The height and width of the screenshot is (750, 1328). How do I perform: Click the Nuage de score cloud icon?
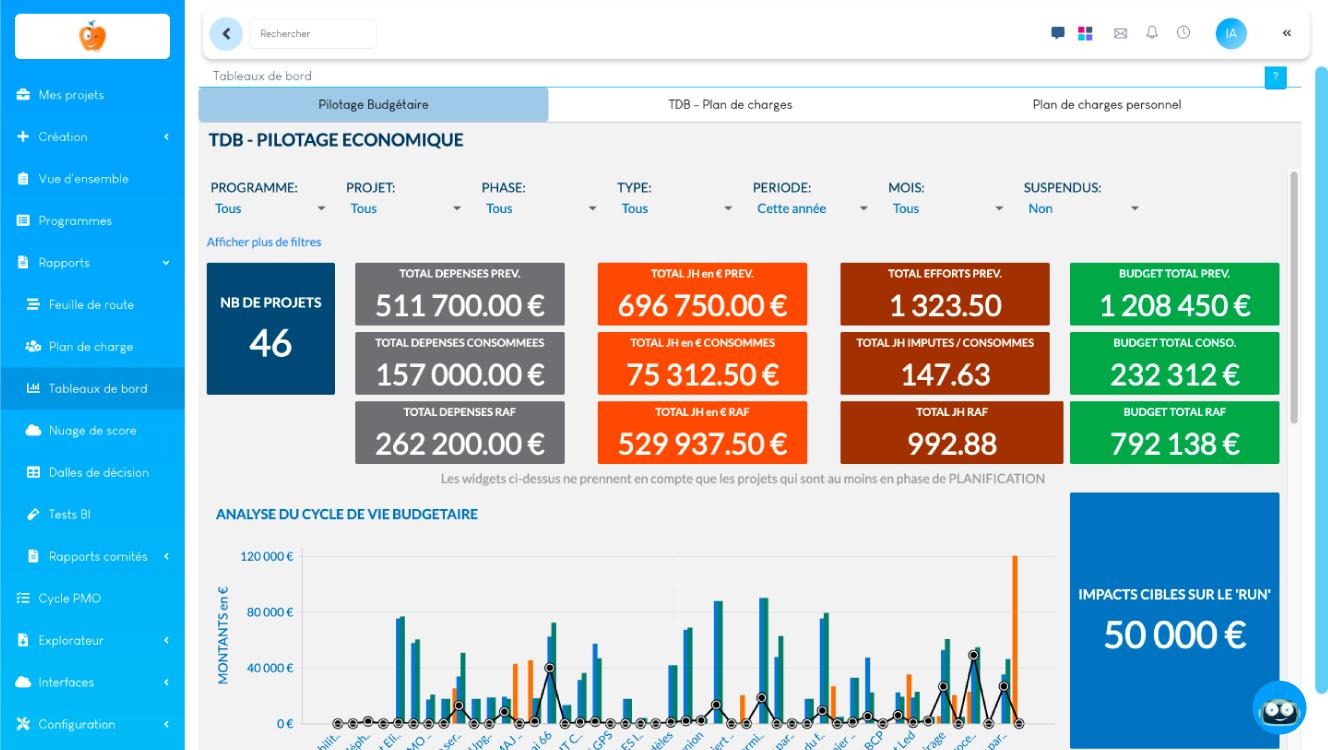[33, 431]
